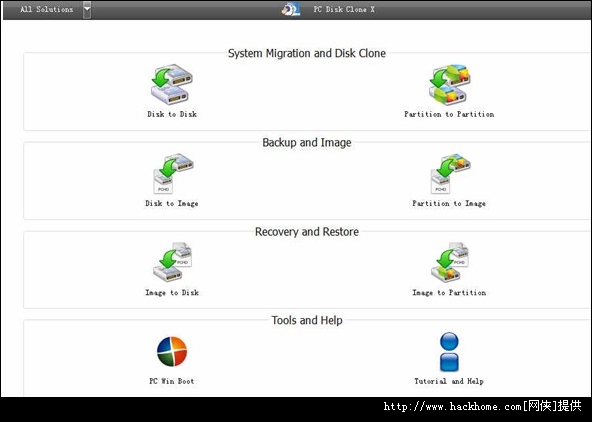Viewport: 592px width, 422px height.
Task: Select the Disk to Image text label
Action: pos(172,203)
